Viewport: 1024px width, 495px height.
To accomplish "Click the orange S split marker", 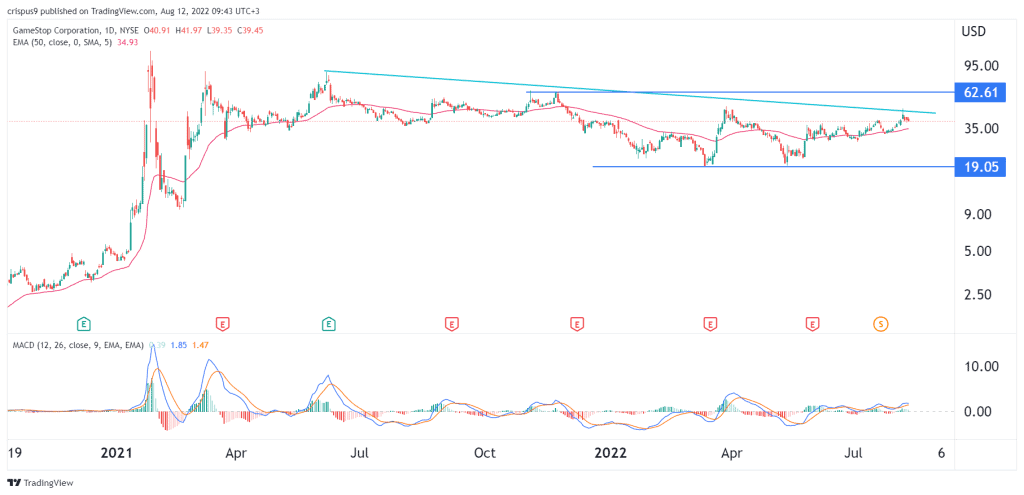I will [x=880, y=323].
